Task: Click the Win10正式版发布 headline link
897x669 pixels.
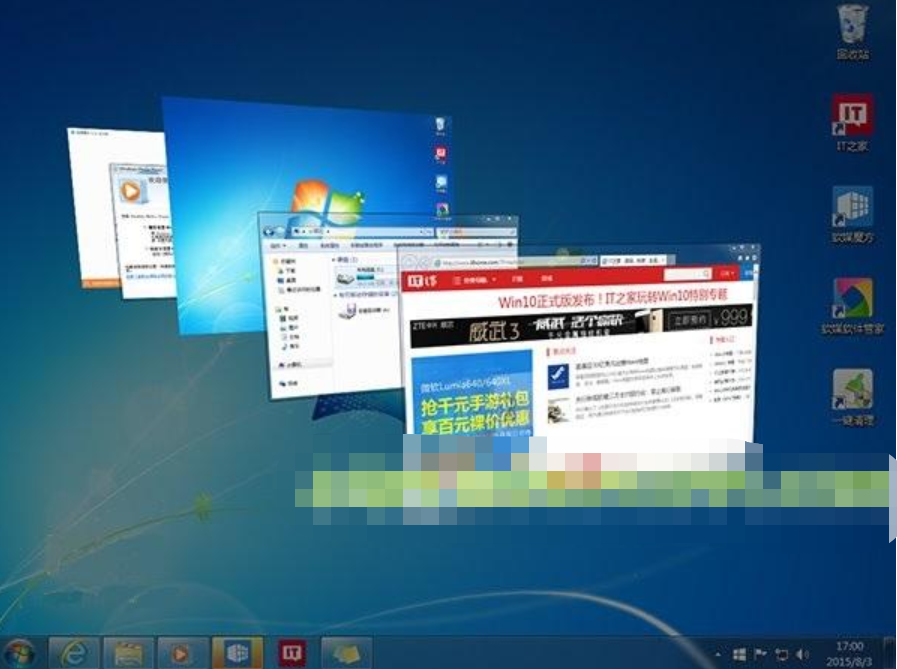Action: click(613, 299)
